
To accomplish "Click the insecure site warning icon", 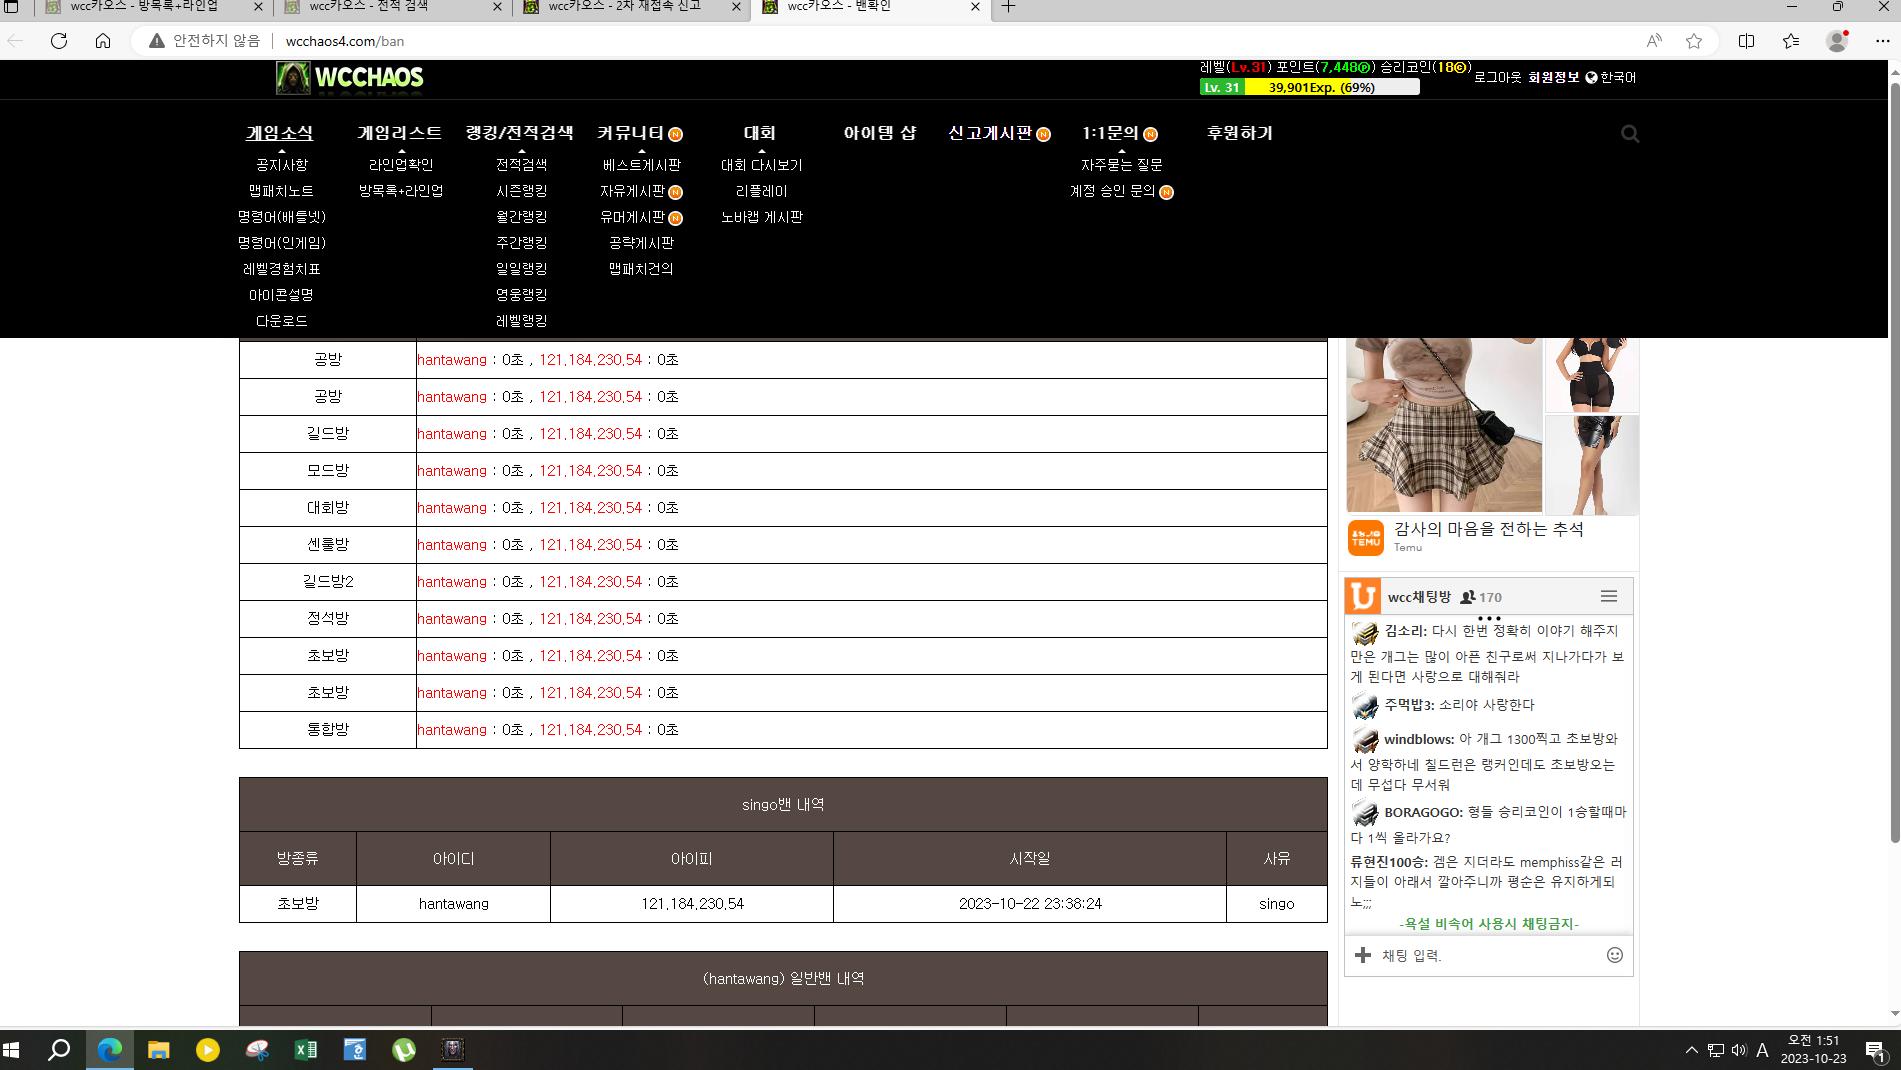I will [156, 41].
